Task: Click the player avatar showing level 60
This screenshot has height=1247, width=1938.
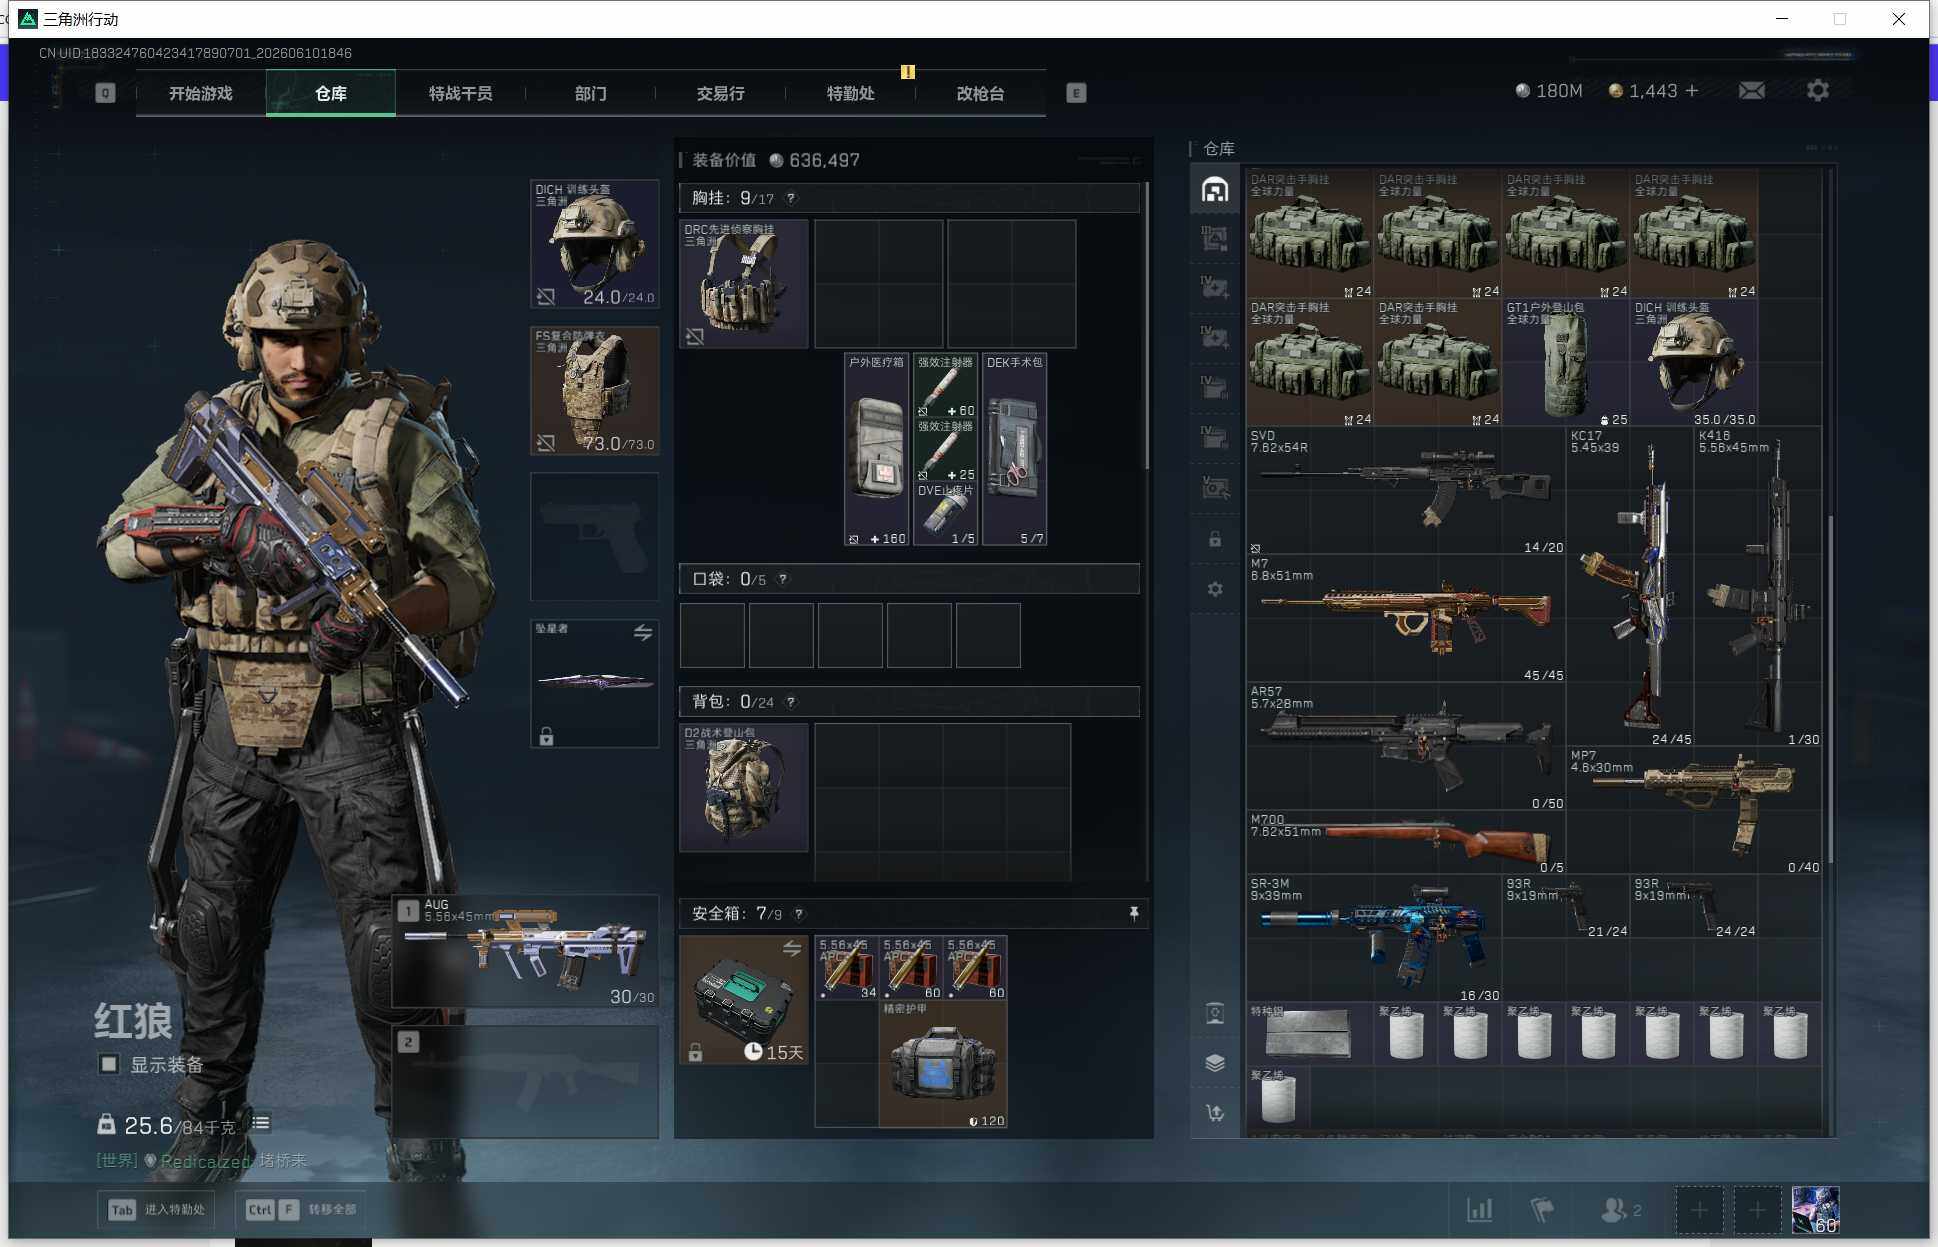Action: click(x=1816, y=1210)
